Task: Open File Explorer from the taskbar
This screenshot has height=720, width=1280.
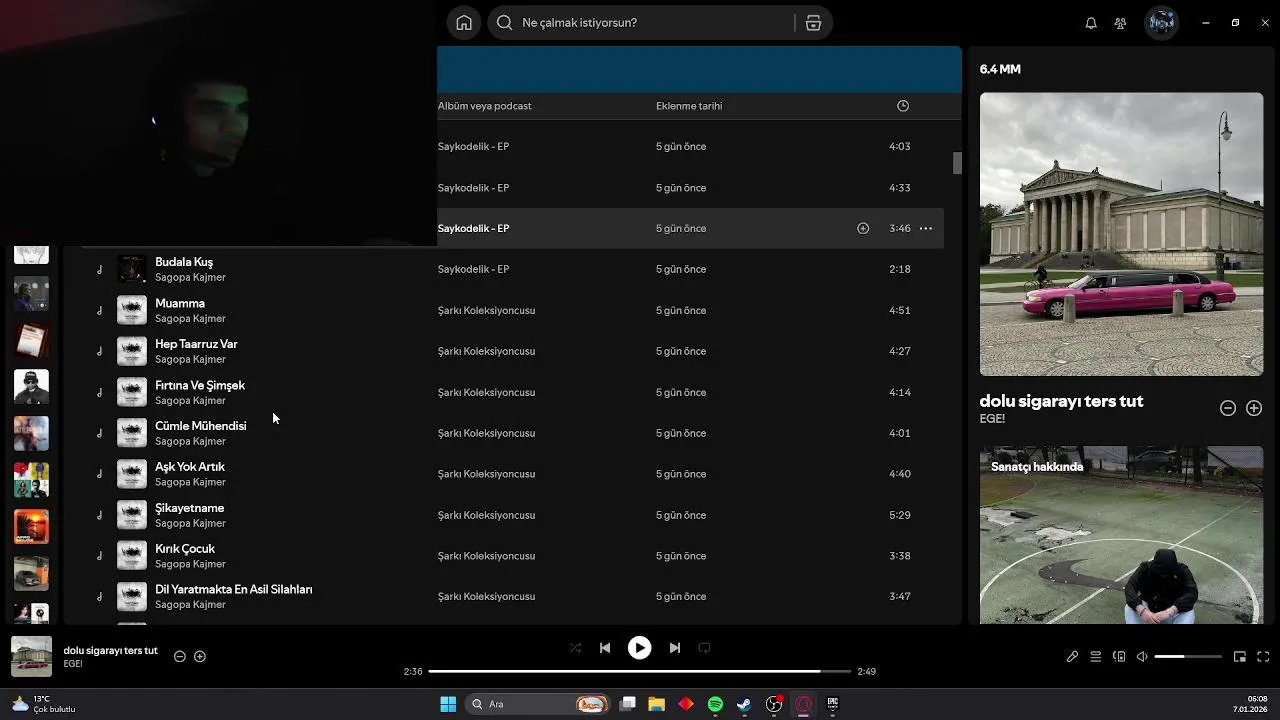Action: (656, 704)
